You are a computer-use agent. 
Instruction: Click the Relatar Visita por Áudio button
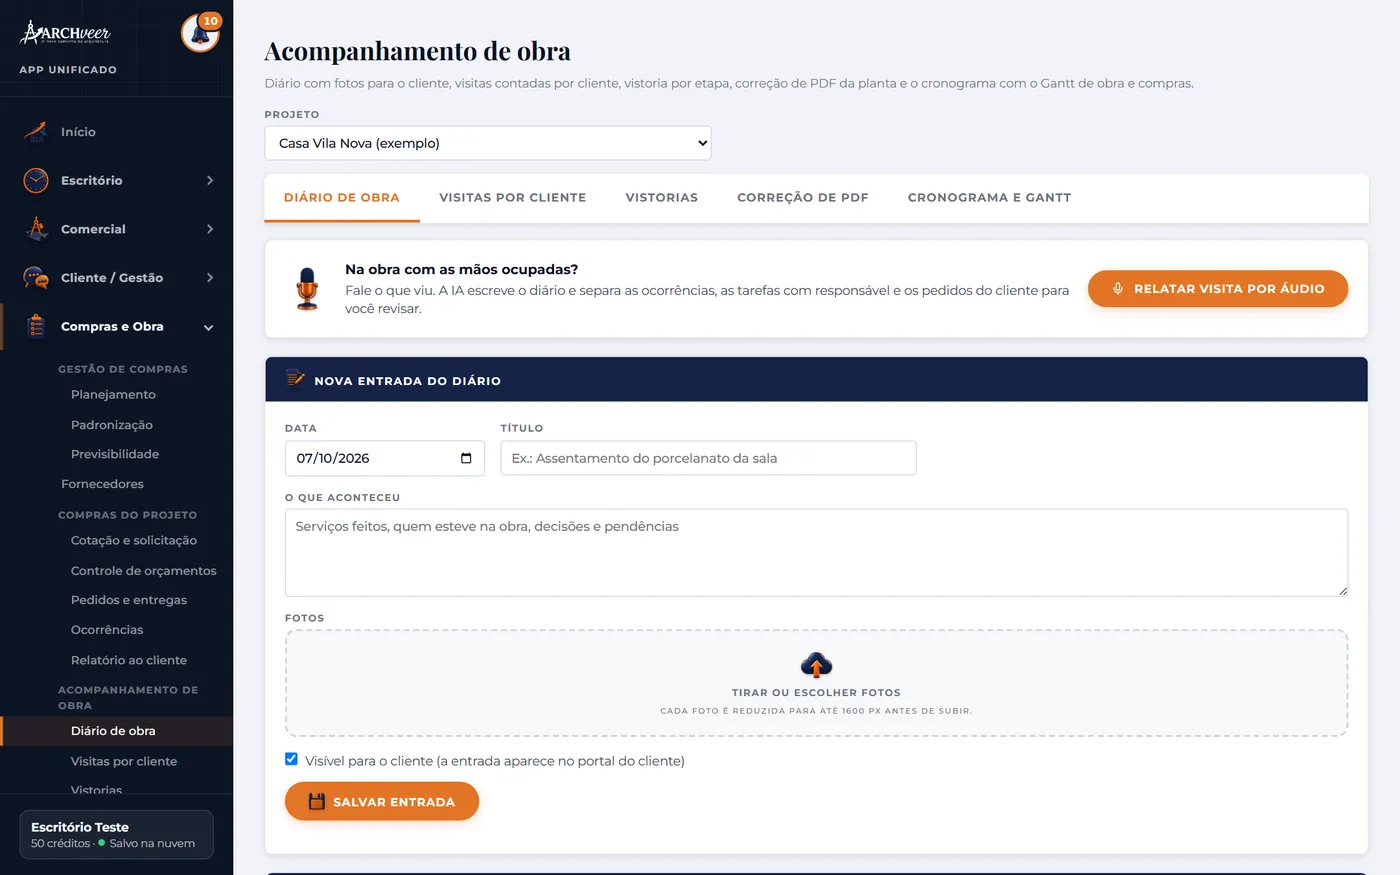[x=1218, y=289]
